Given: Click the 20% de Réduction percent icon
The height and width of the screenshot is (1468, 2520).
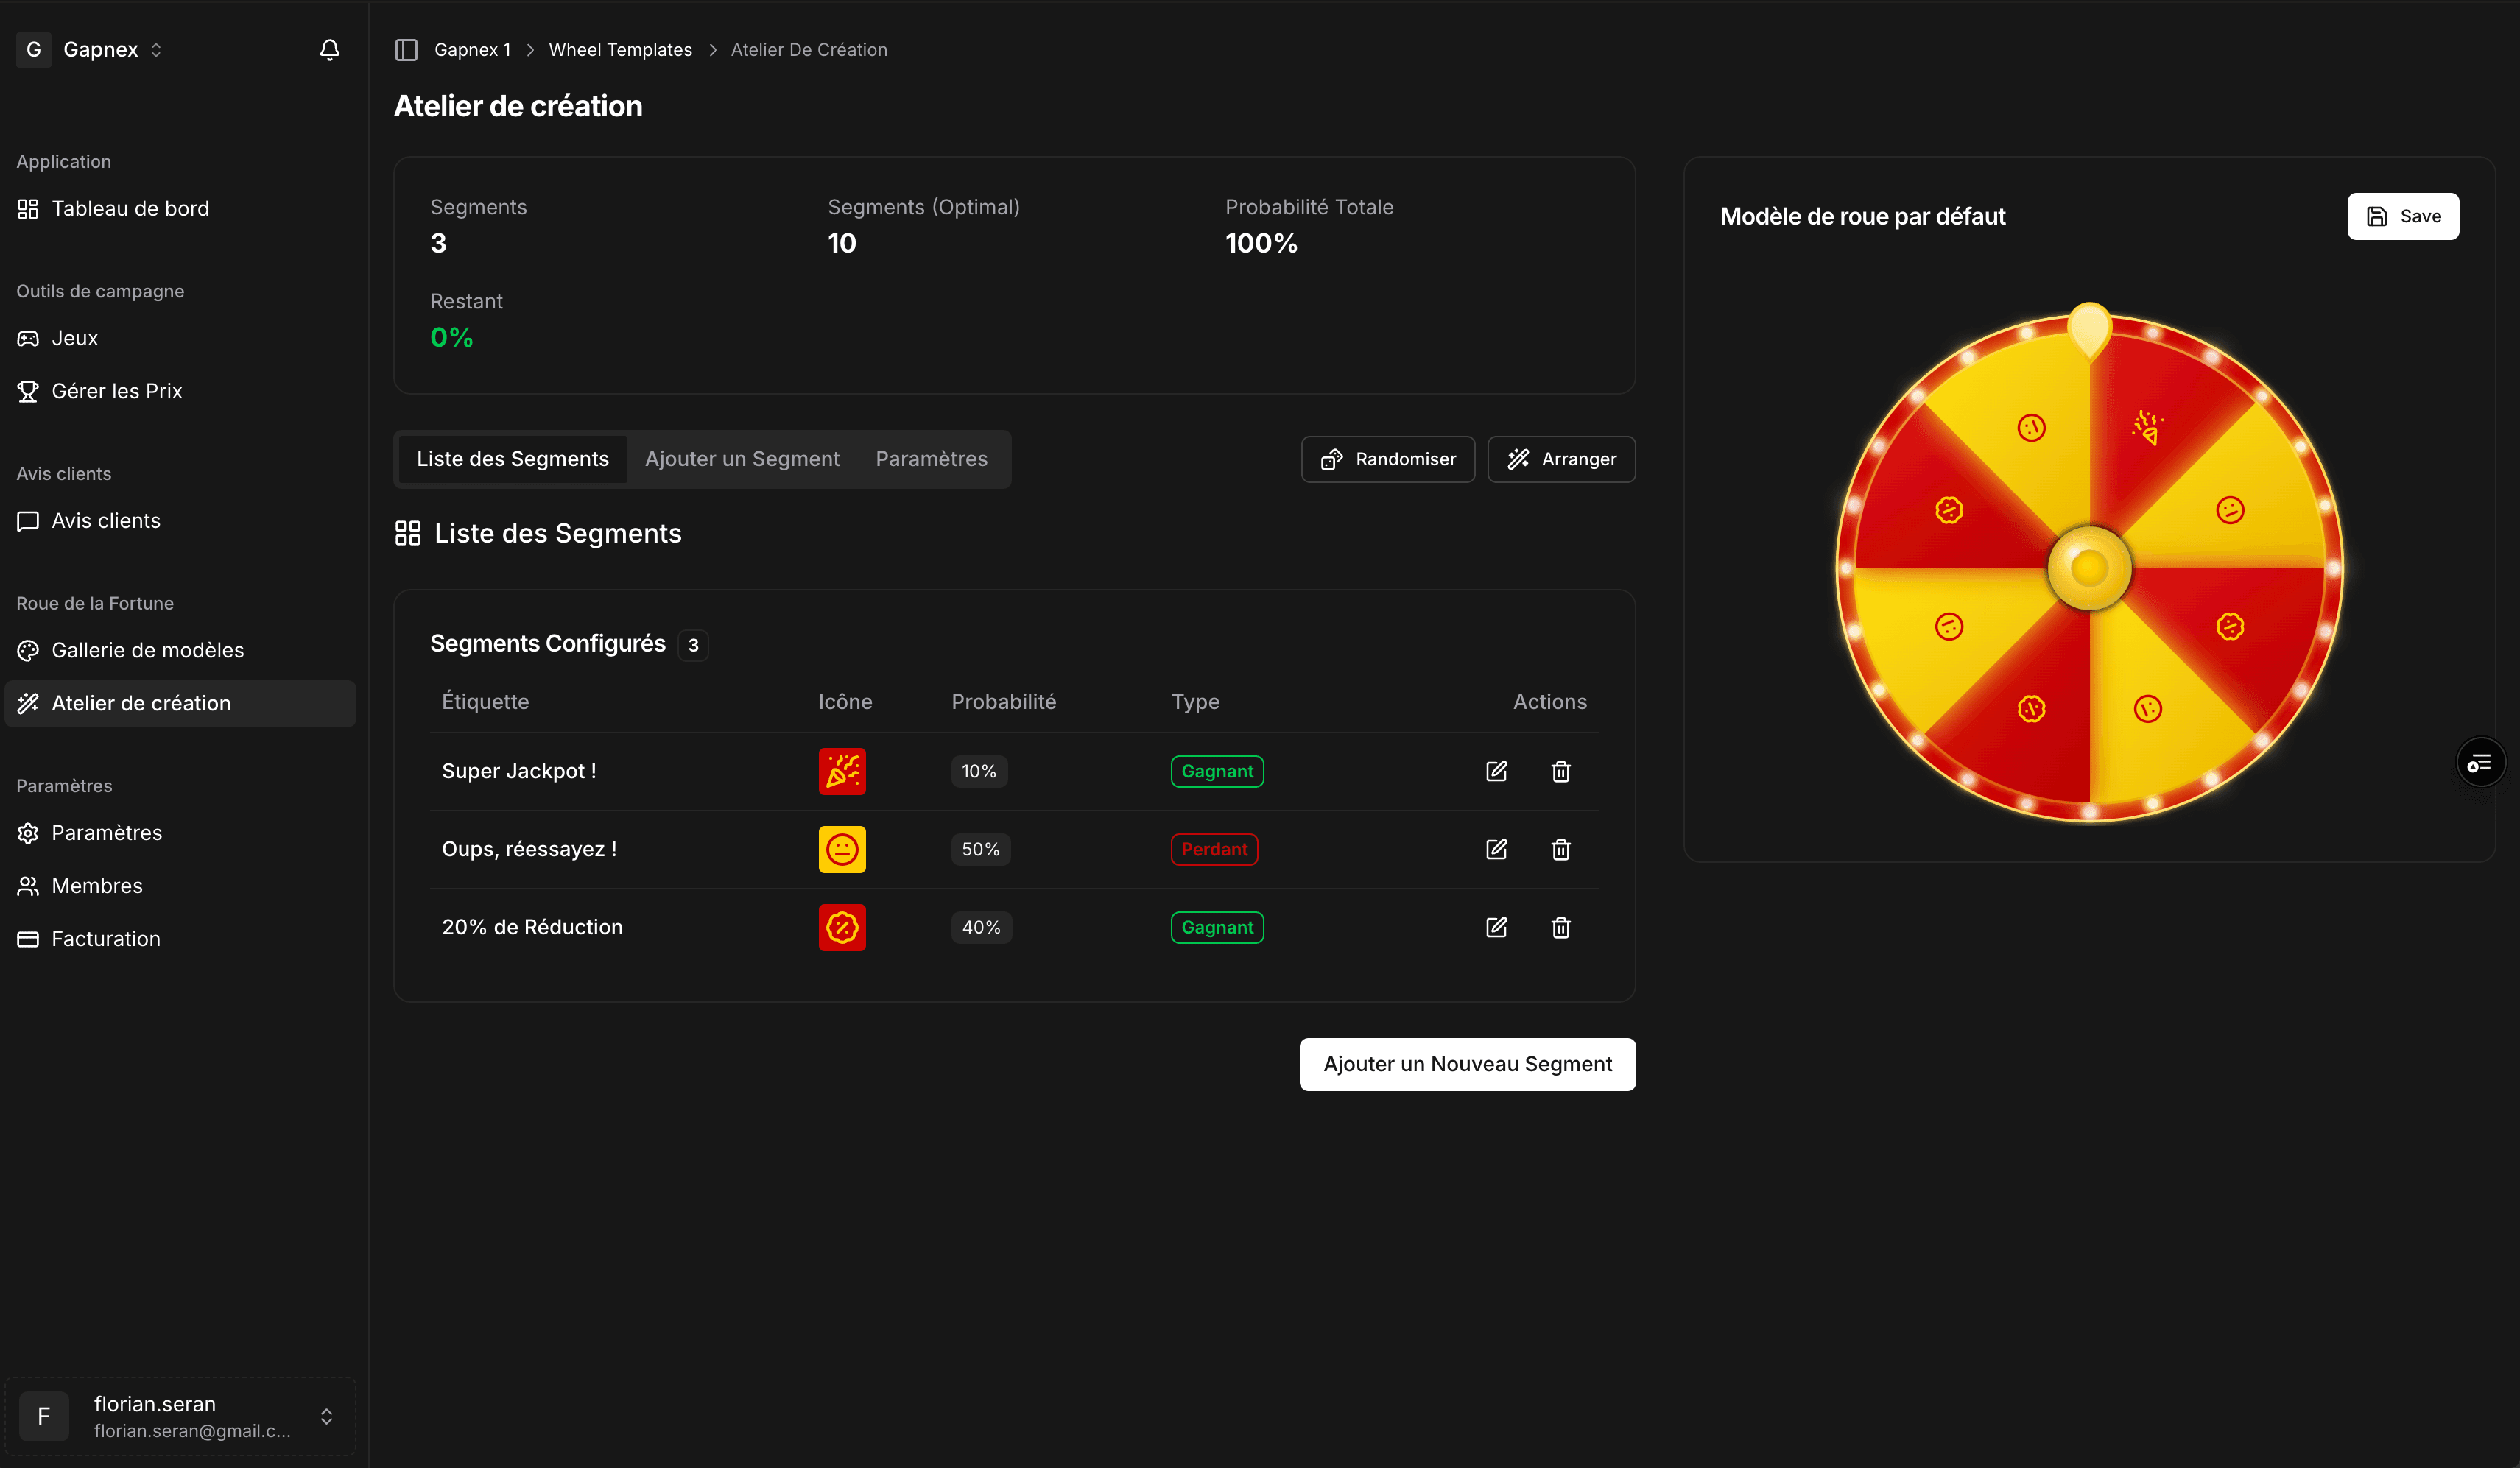Looking at the screenshot, I should tap(842, 927).
